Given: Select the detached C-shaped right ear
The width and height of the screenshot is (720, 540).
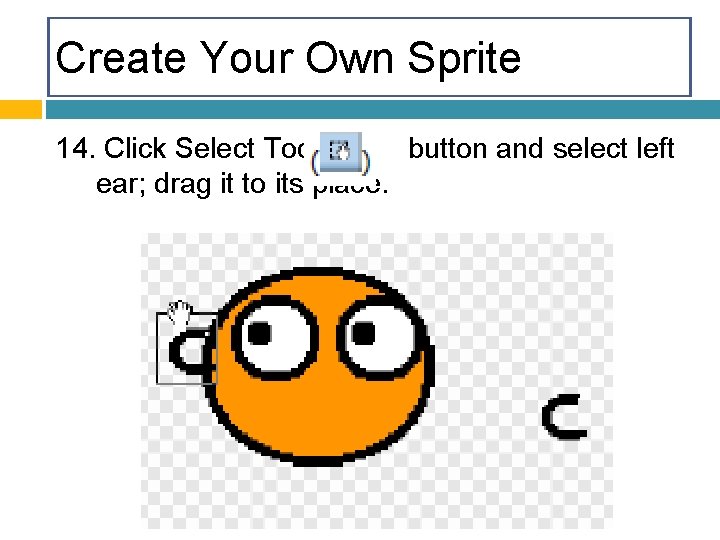Looking at the screenshot, I should click(x=564, y=416).
